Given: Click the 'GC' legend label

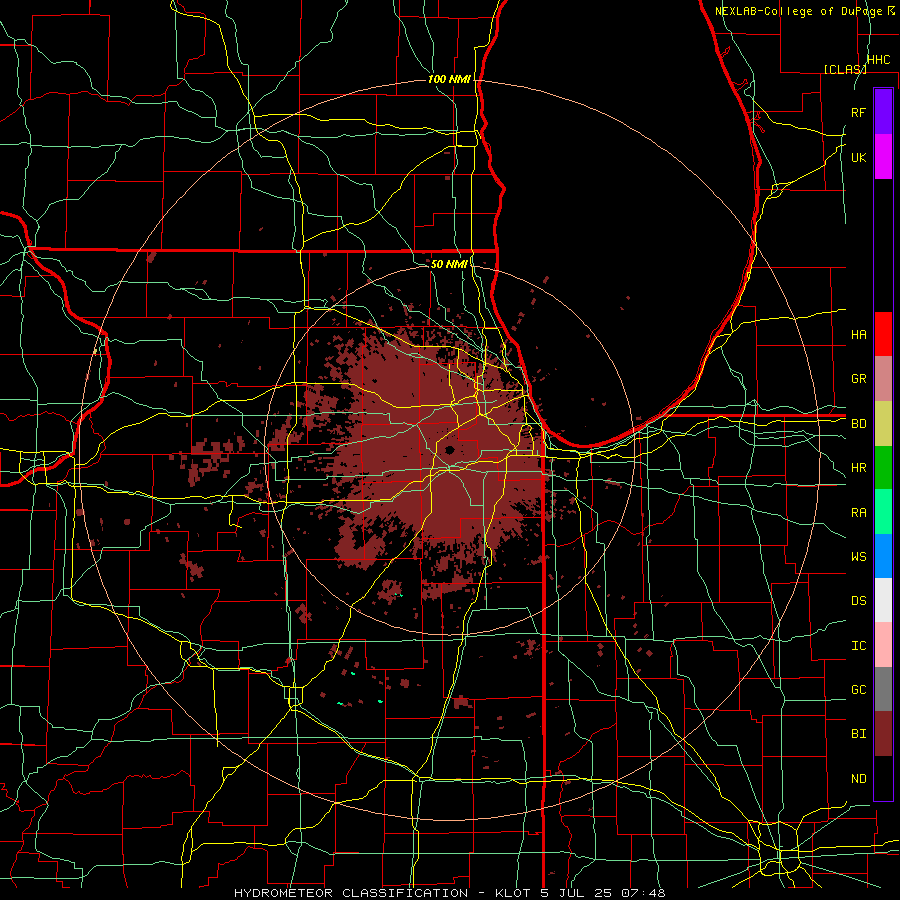Looking at the screenshot, I should pos(858,690).
